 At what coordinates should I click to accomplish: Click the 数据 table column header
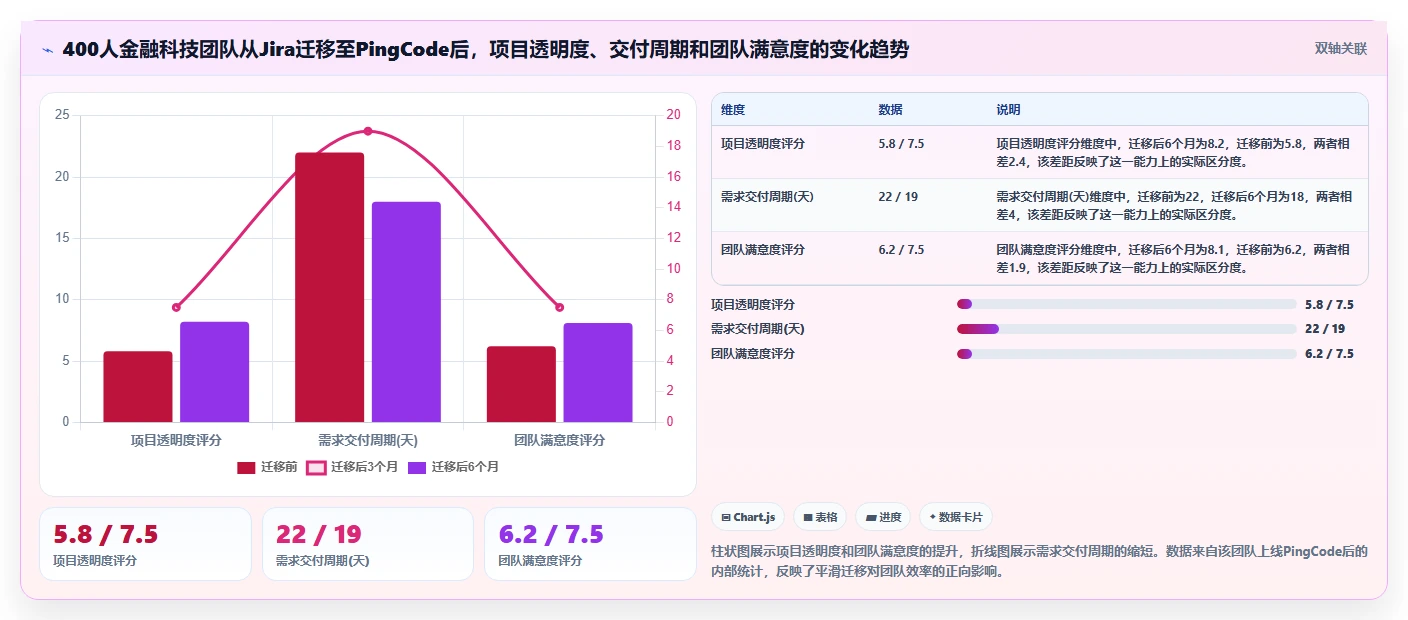(x=890, y=109)
